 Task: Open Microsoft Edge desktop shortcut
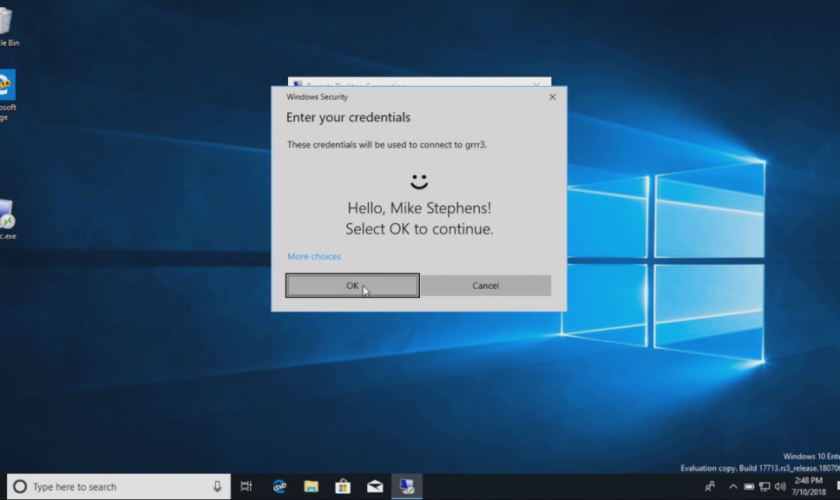[x=6, y=90]
